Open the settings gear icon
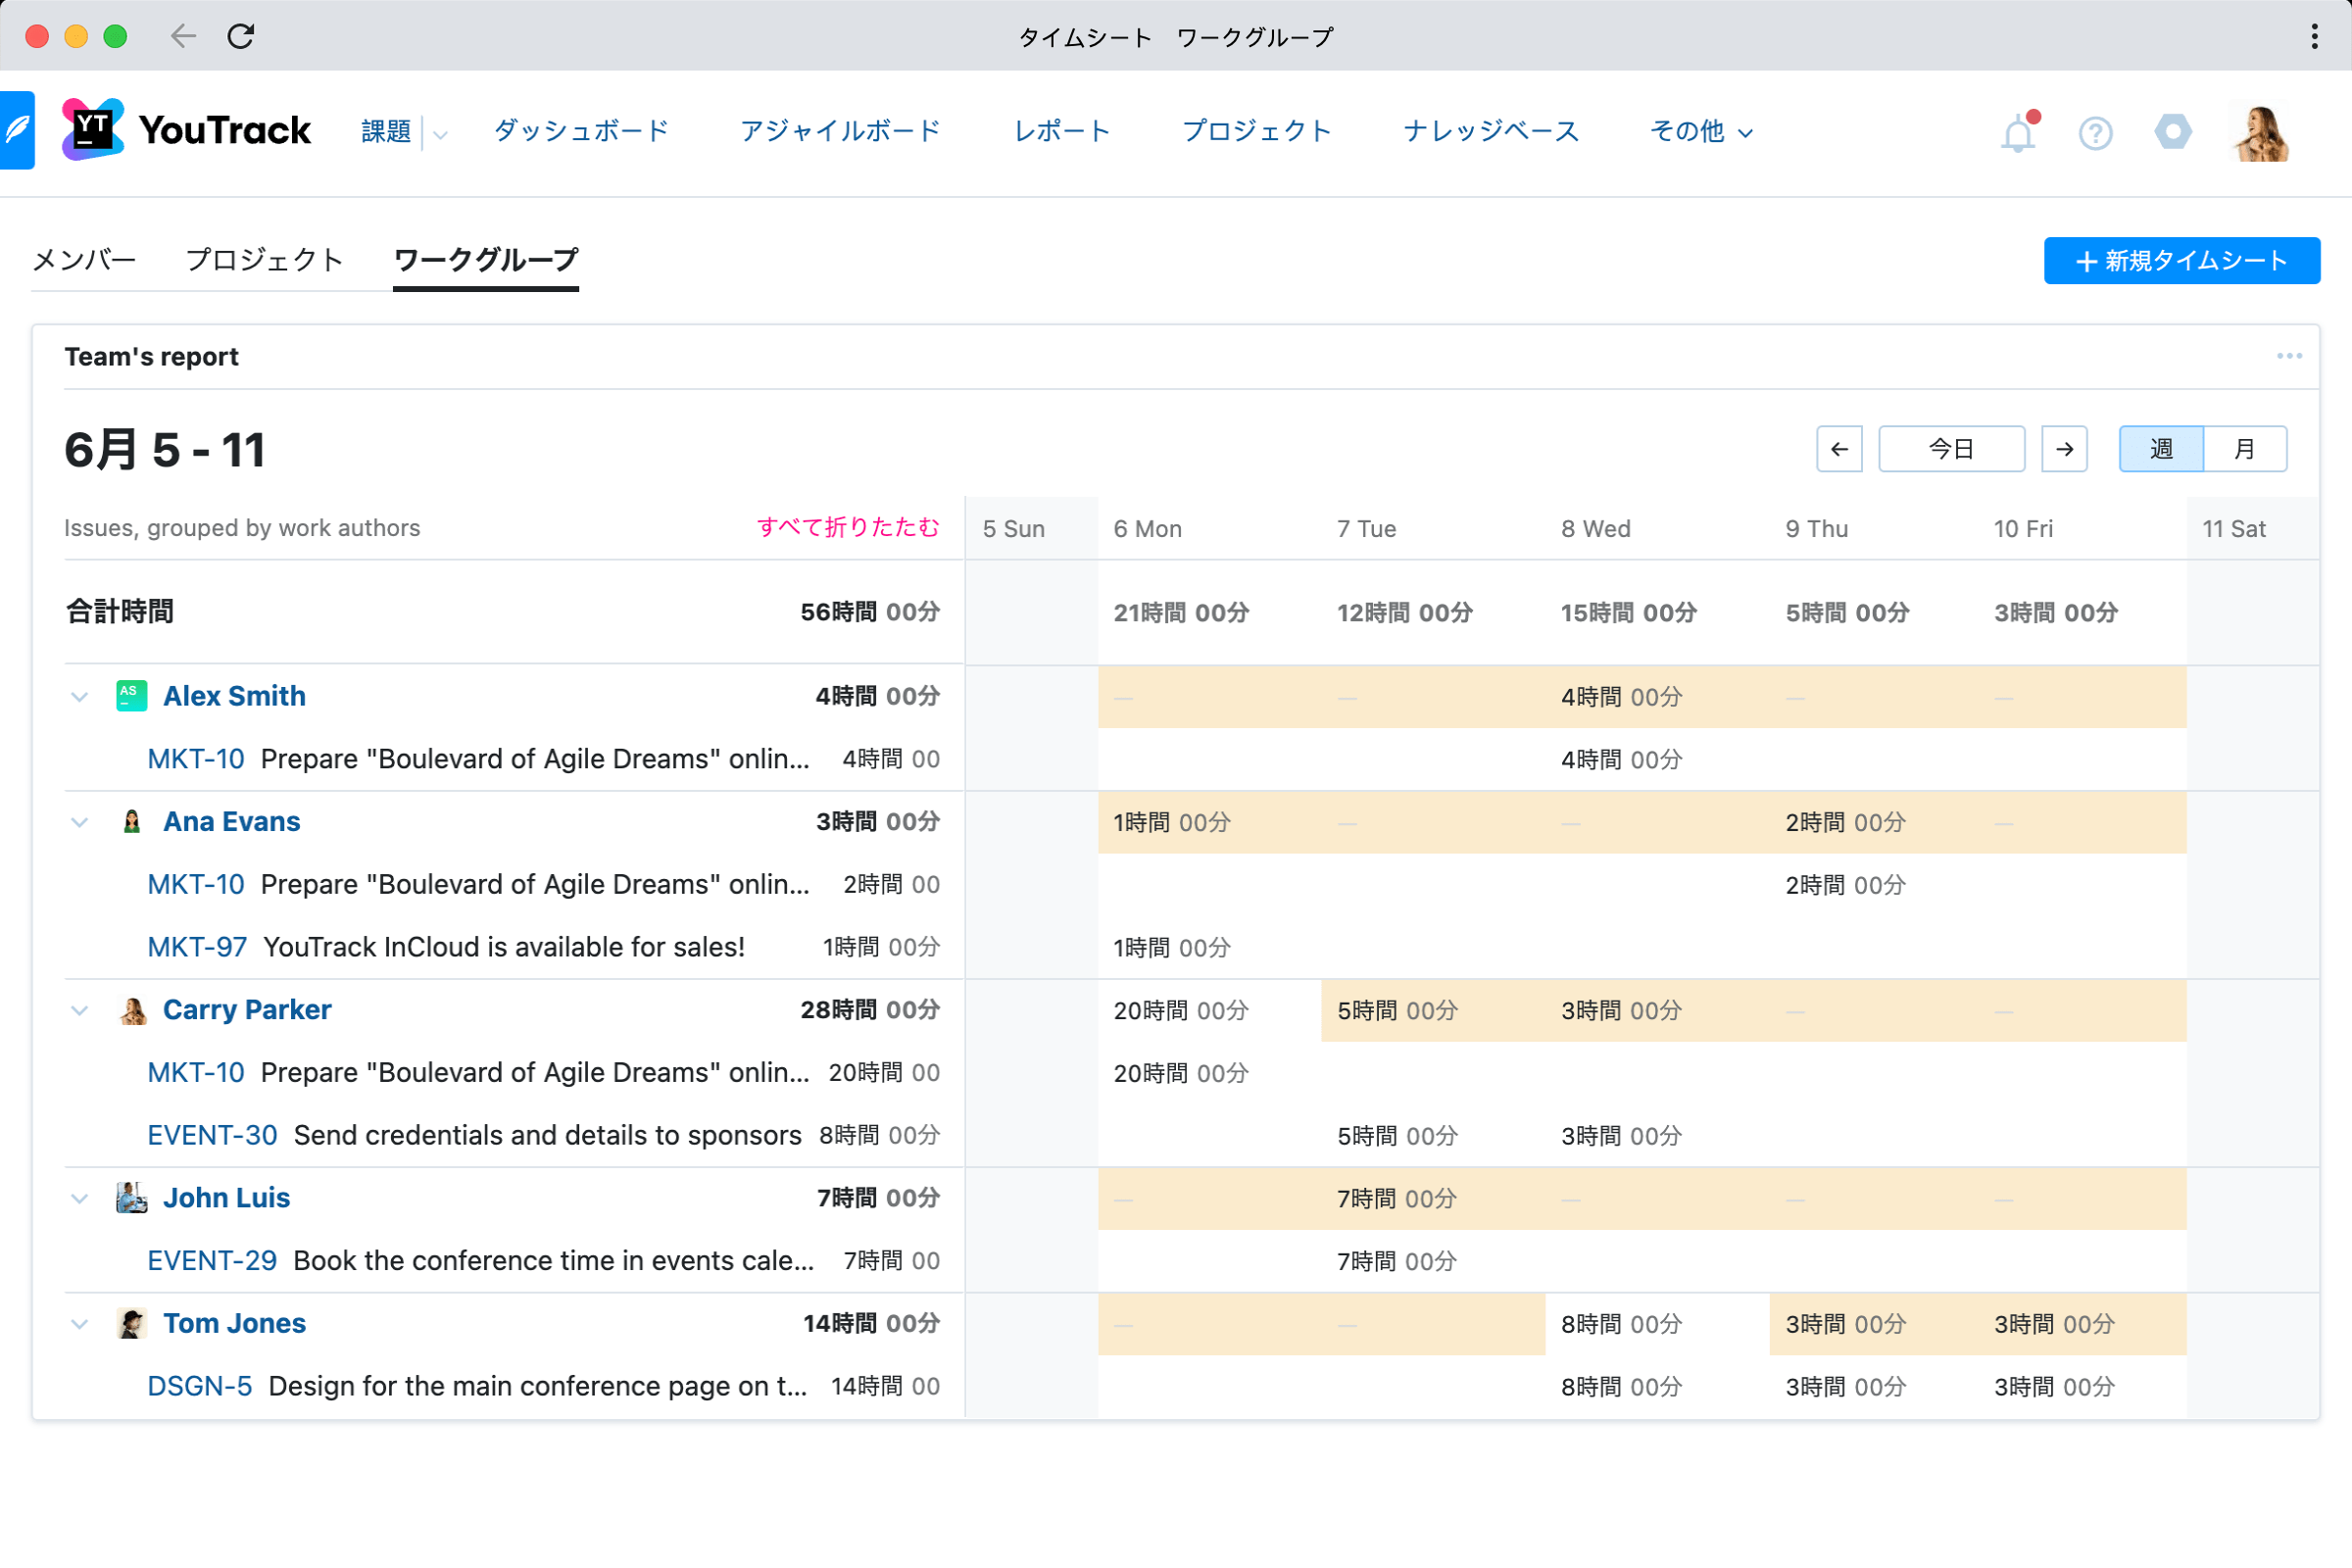Viewport: 2352px width, 1568px height. point(2172,132)
